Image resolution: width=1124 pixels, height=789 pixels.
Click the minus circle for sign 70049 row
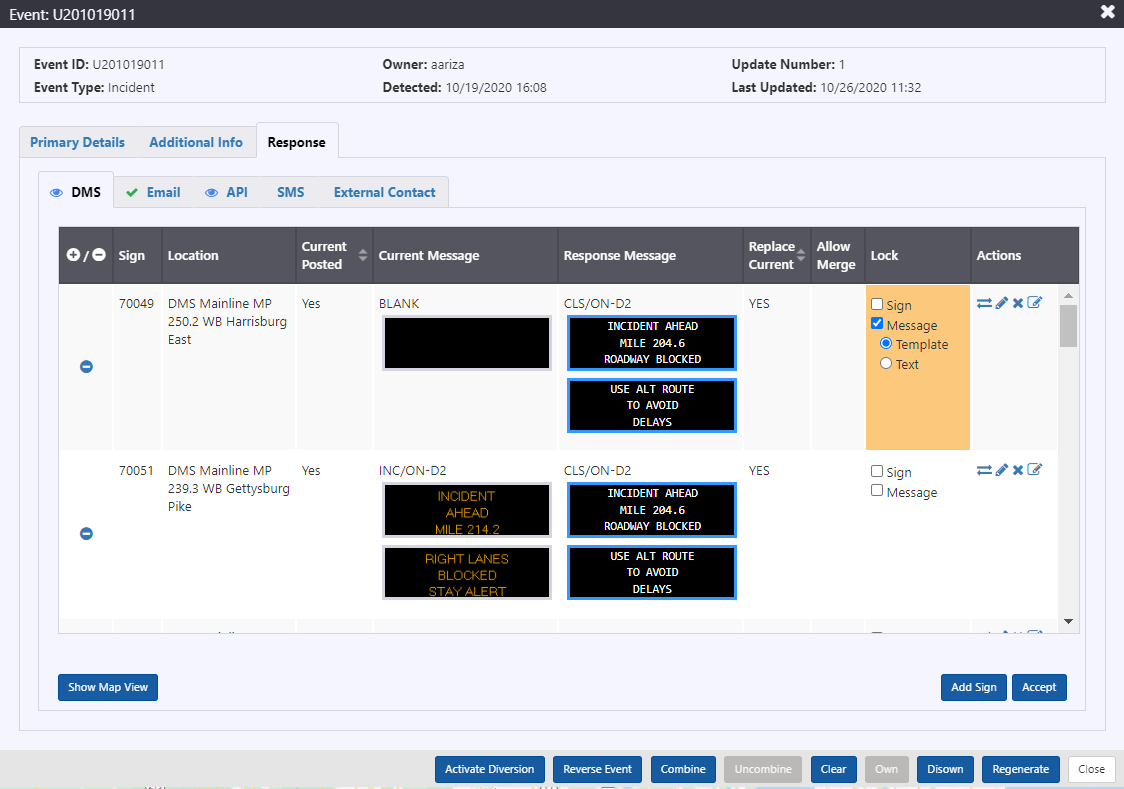(x=86, y=366)
